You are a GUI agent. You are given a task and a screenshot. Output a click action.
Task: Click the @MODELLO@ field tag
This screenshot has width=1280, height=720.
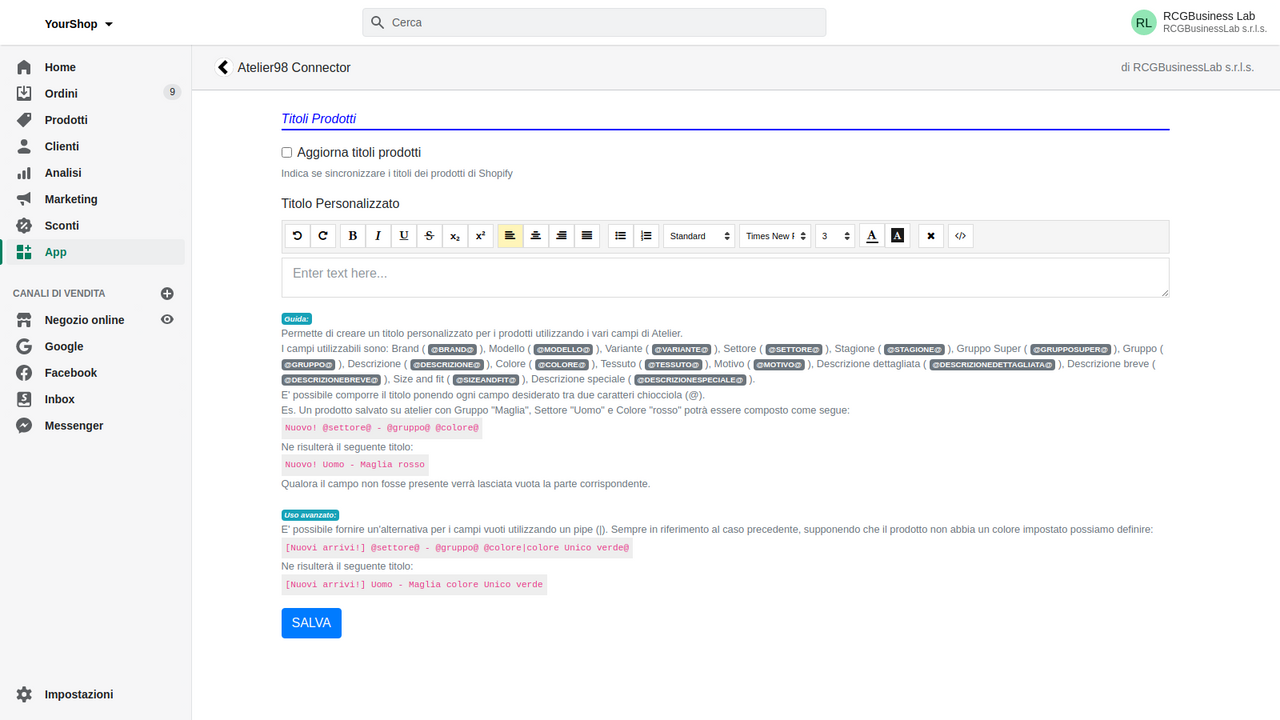(563, 350)
